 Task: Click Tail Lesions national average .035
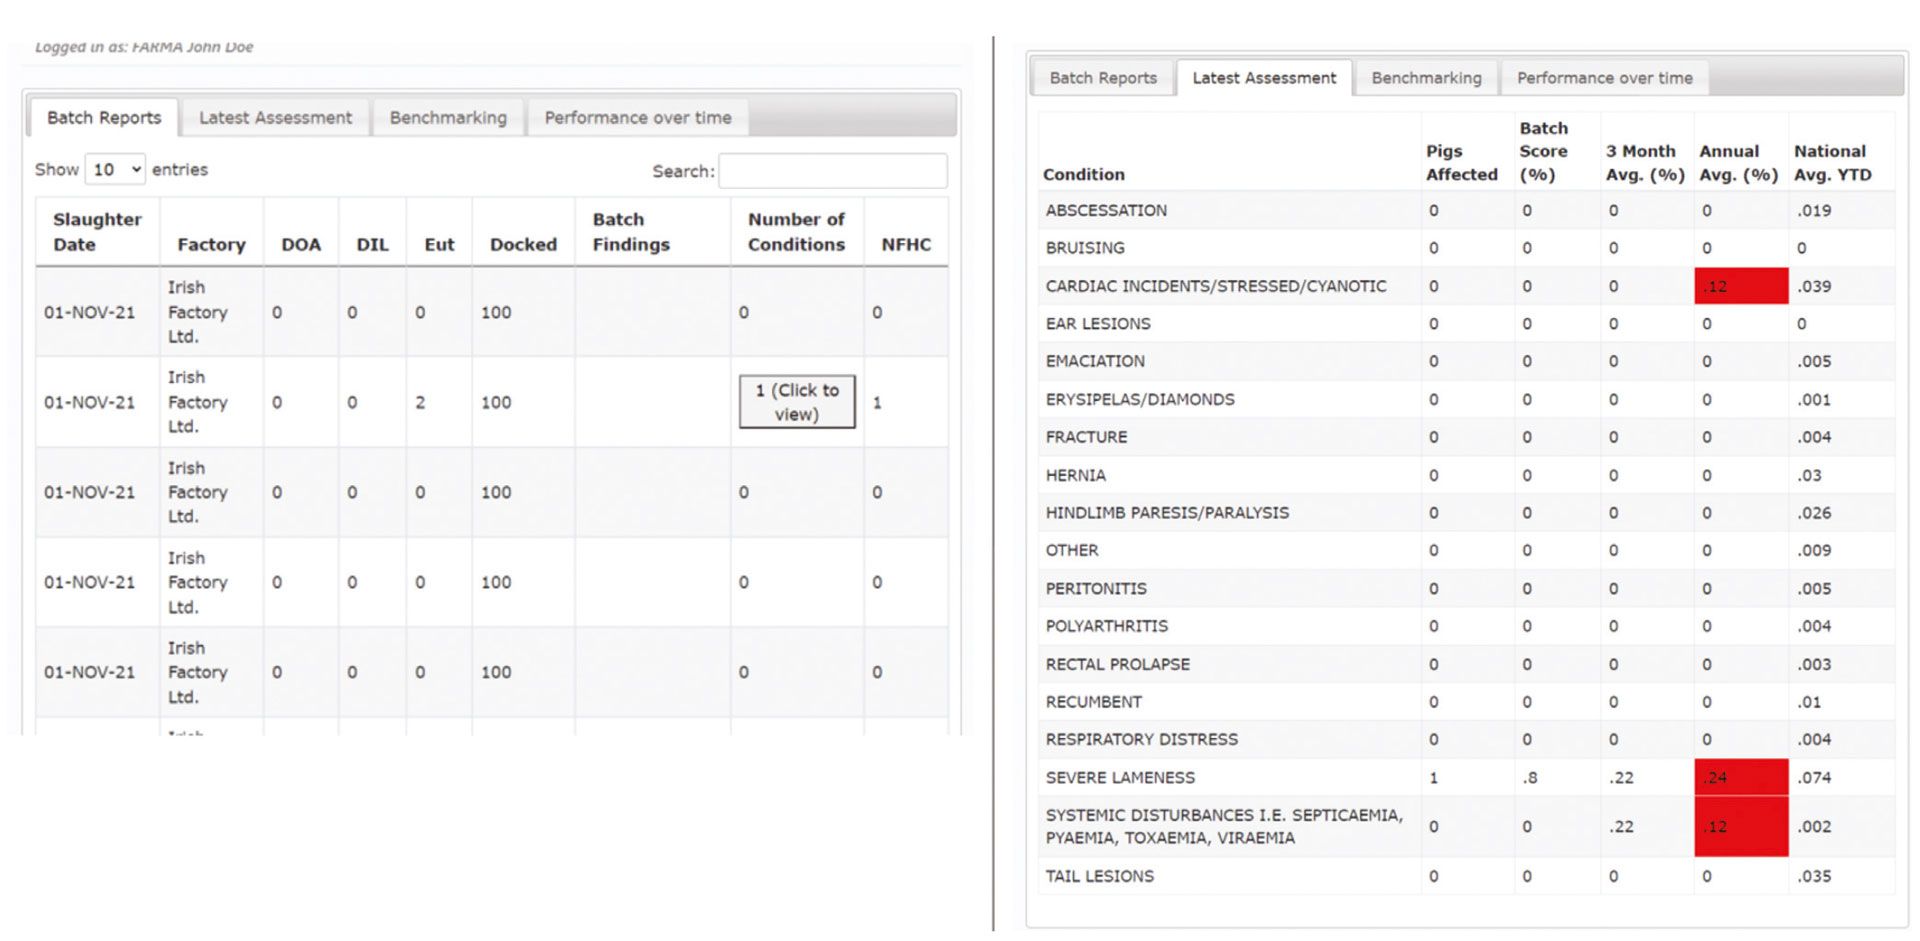point(1814,876)
